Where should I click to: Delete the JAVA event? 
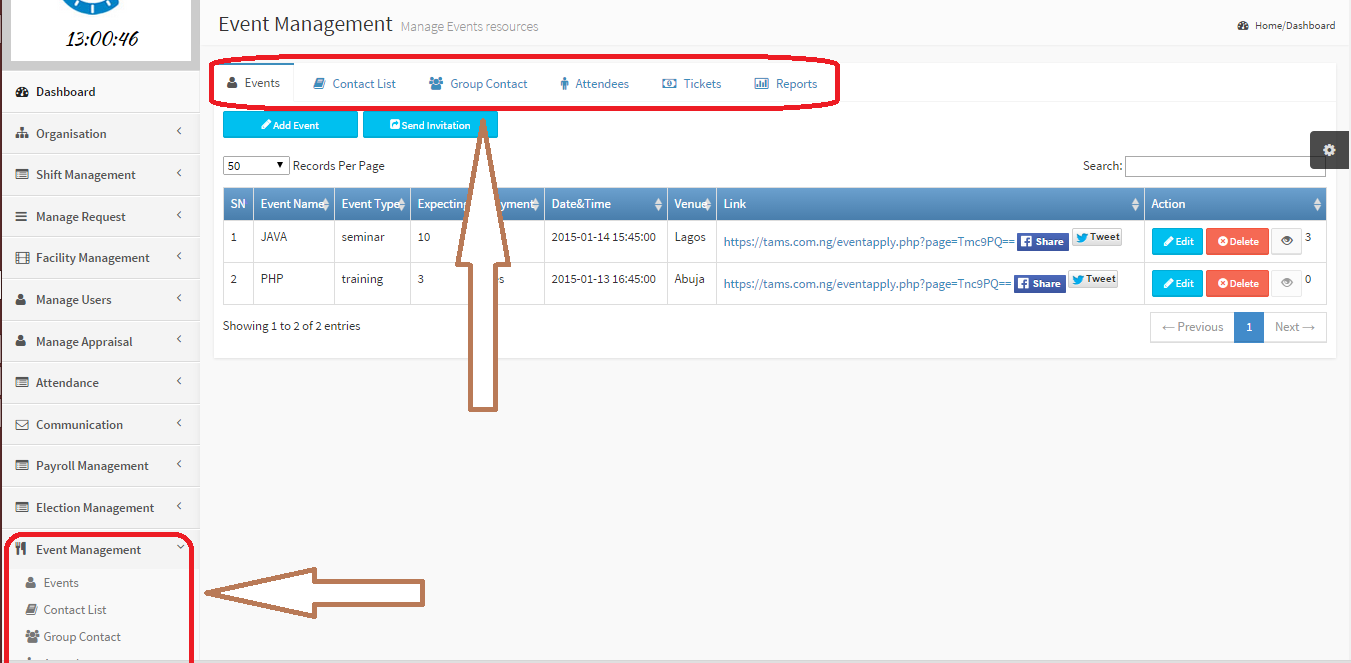coord(1237,241)
